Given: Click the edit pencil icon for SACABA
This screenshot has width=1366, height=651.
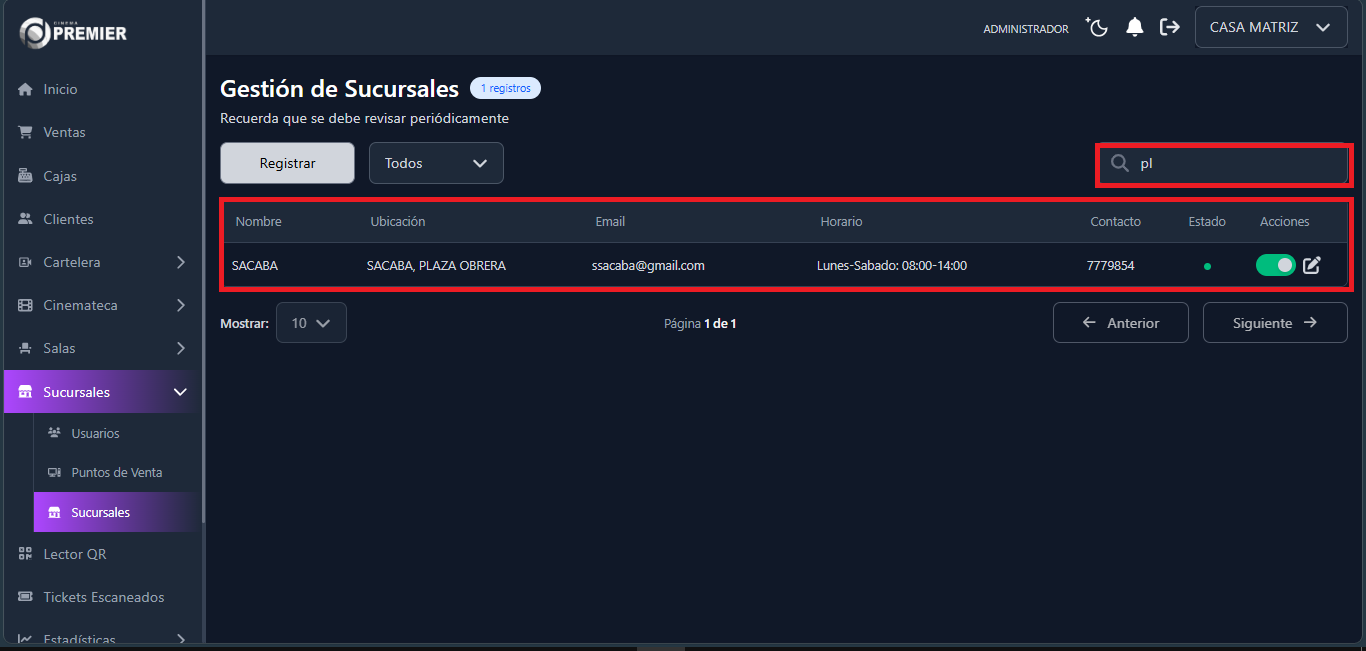Looking at the screenshot, I should pos(1312,265).
